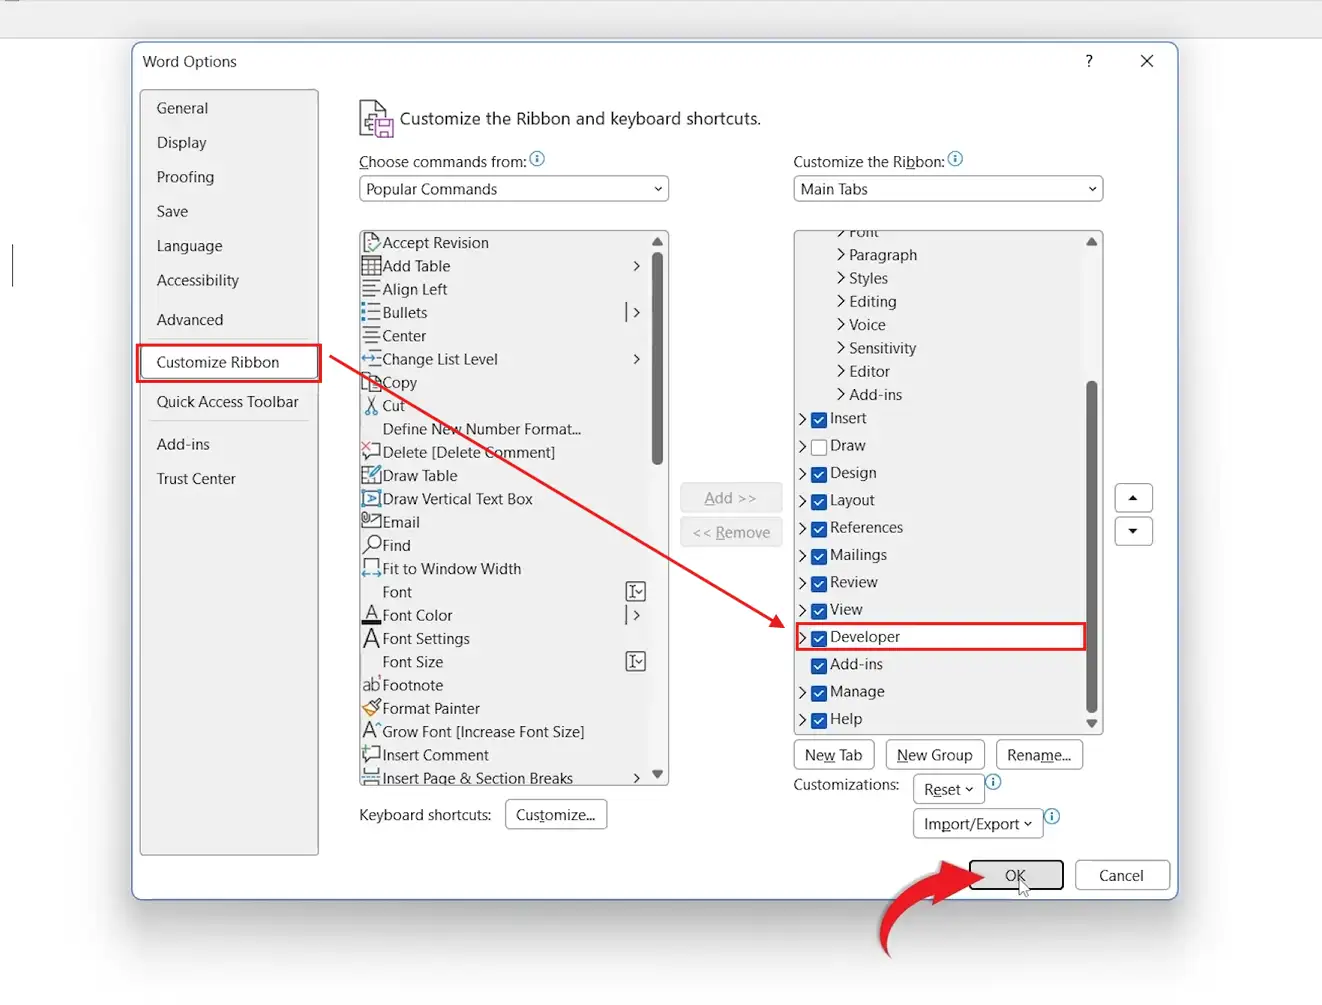The width and height of the screenshot is (1322, 1005).
Task: Click info icon next to Reset button
Action: [x=993, y=782]
